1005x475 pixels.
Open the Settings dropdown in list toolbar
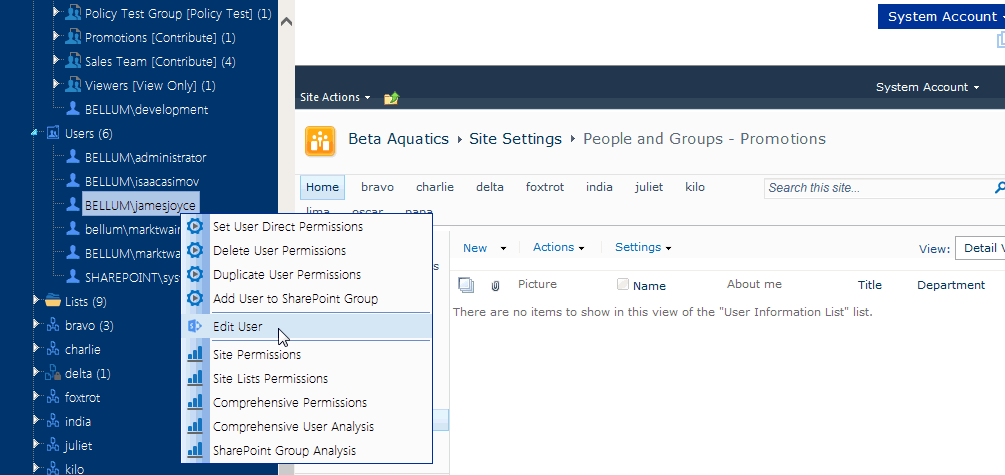point(642,248)
